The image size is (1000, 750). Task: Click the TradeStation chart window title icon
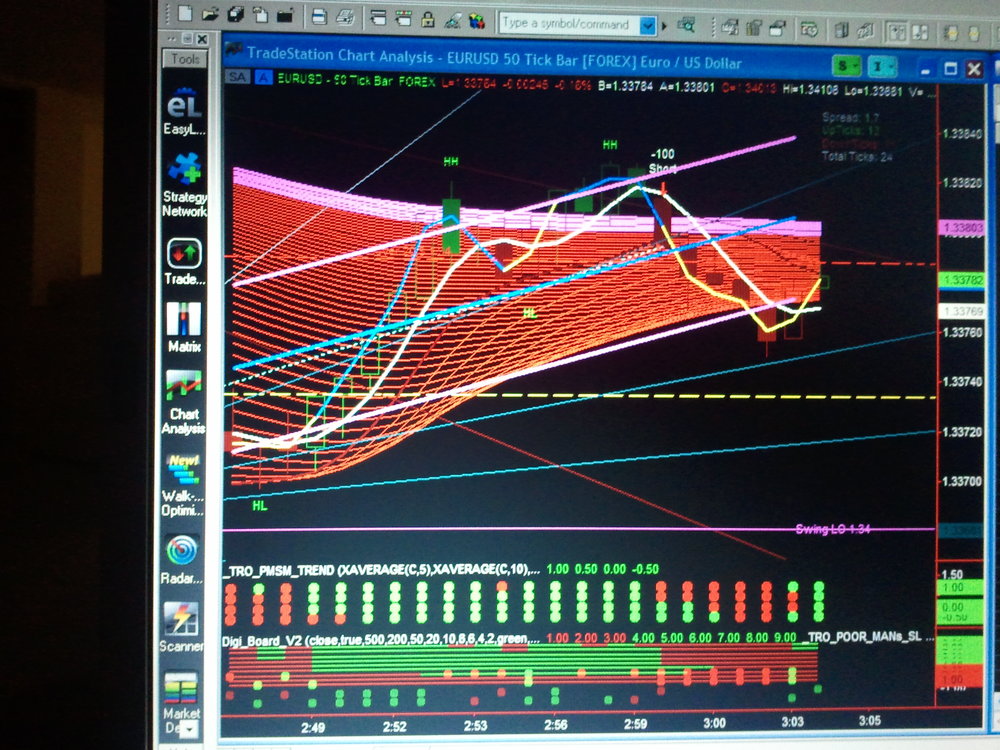tap(234, 51)
